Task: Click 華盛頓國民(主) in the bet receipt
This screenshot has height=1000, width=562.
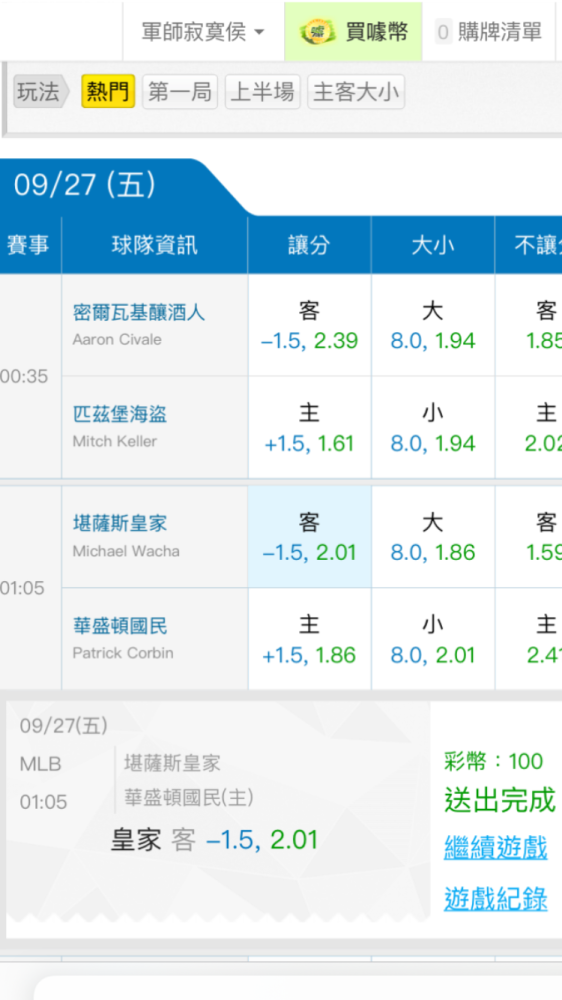Action: 189,797
